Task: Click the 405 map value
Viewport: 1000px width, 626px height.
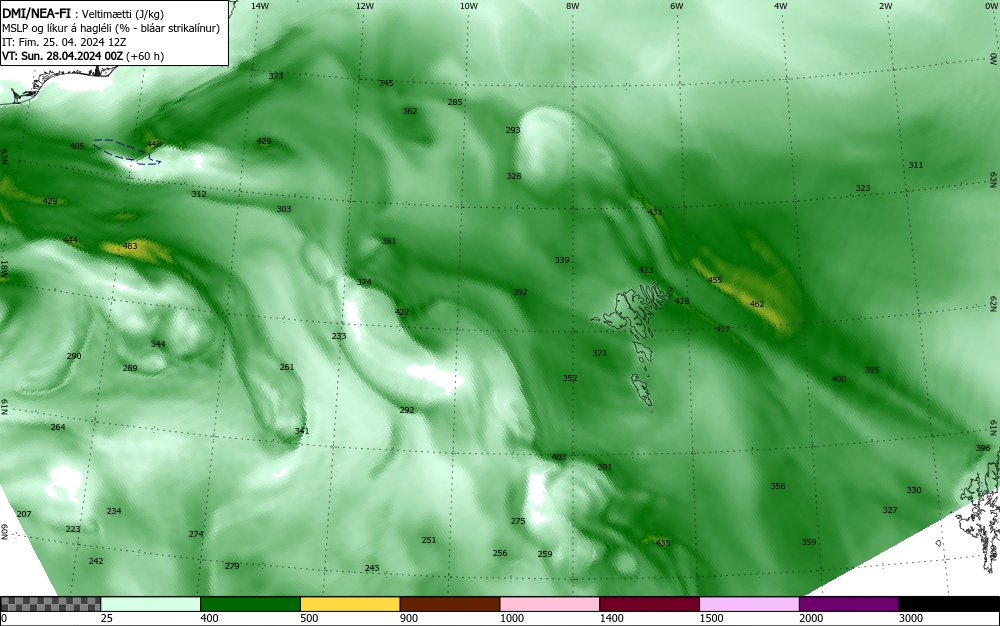Action: [x=77, y=146]
